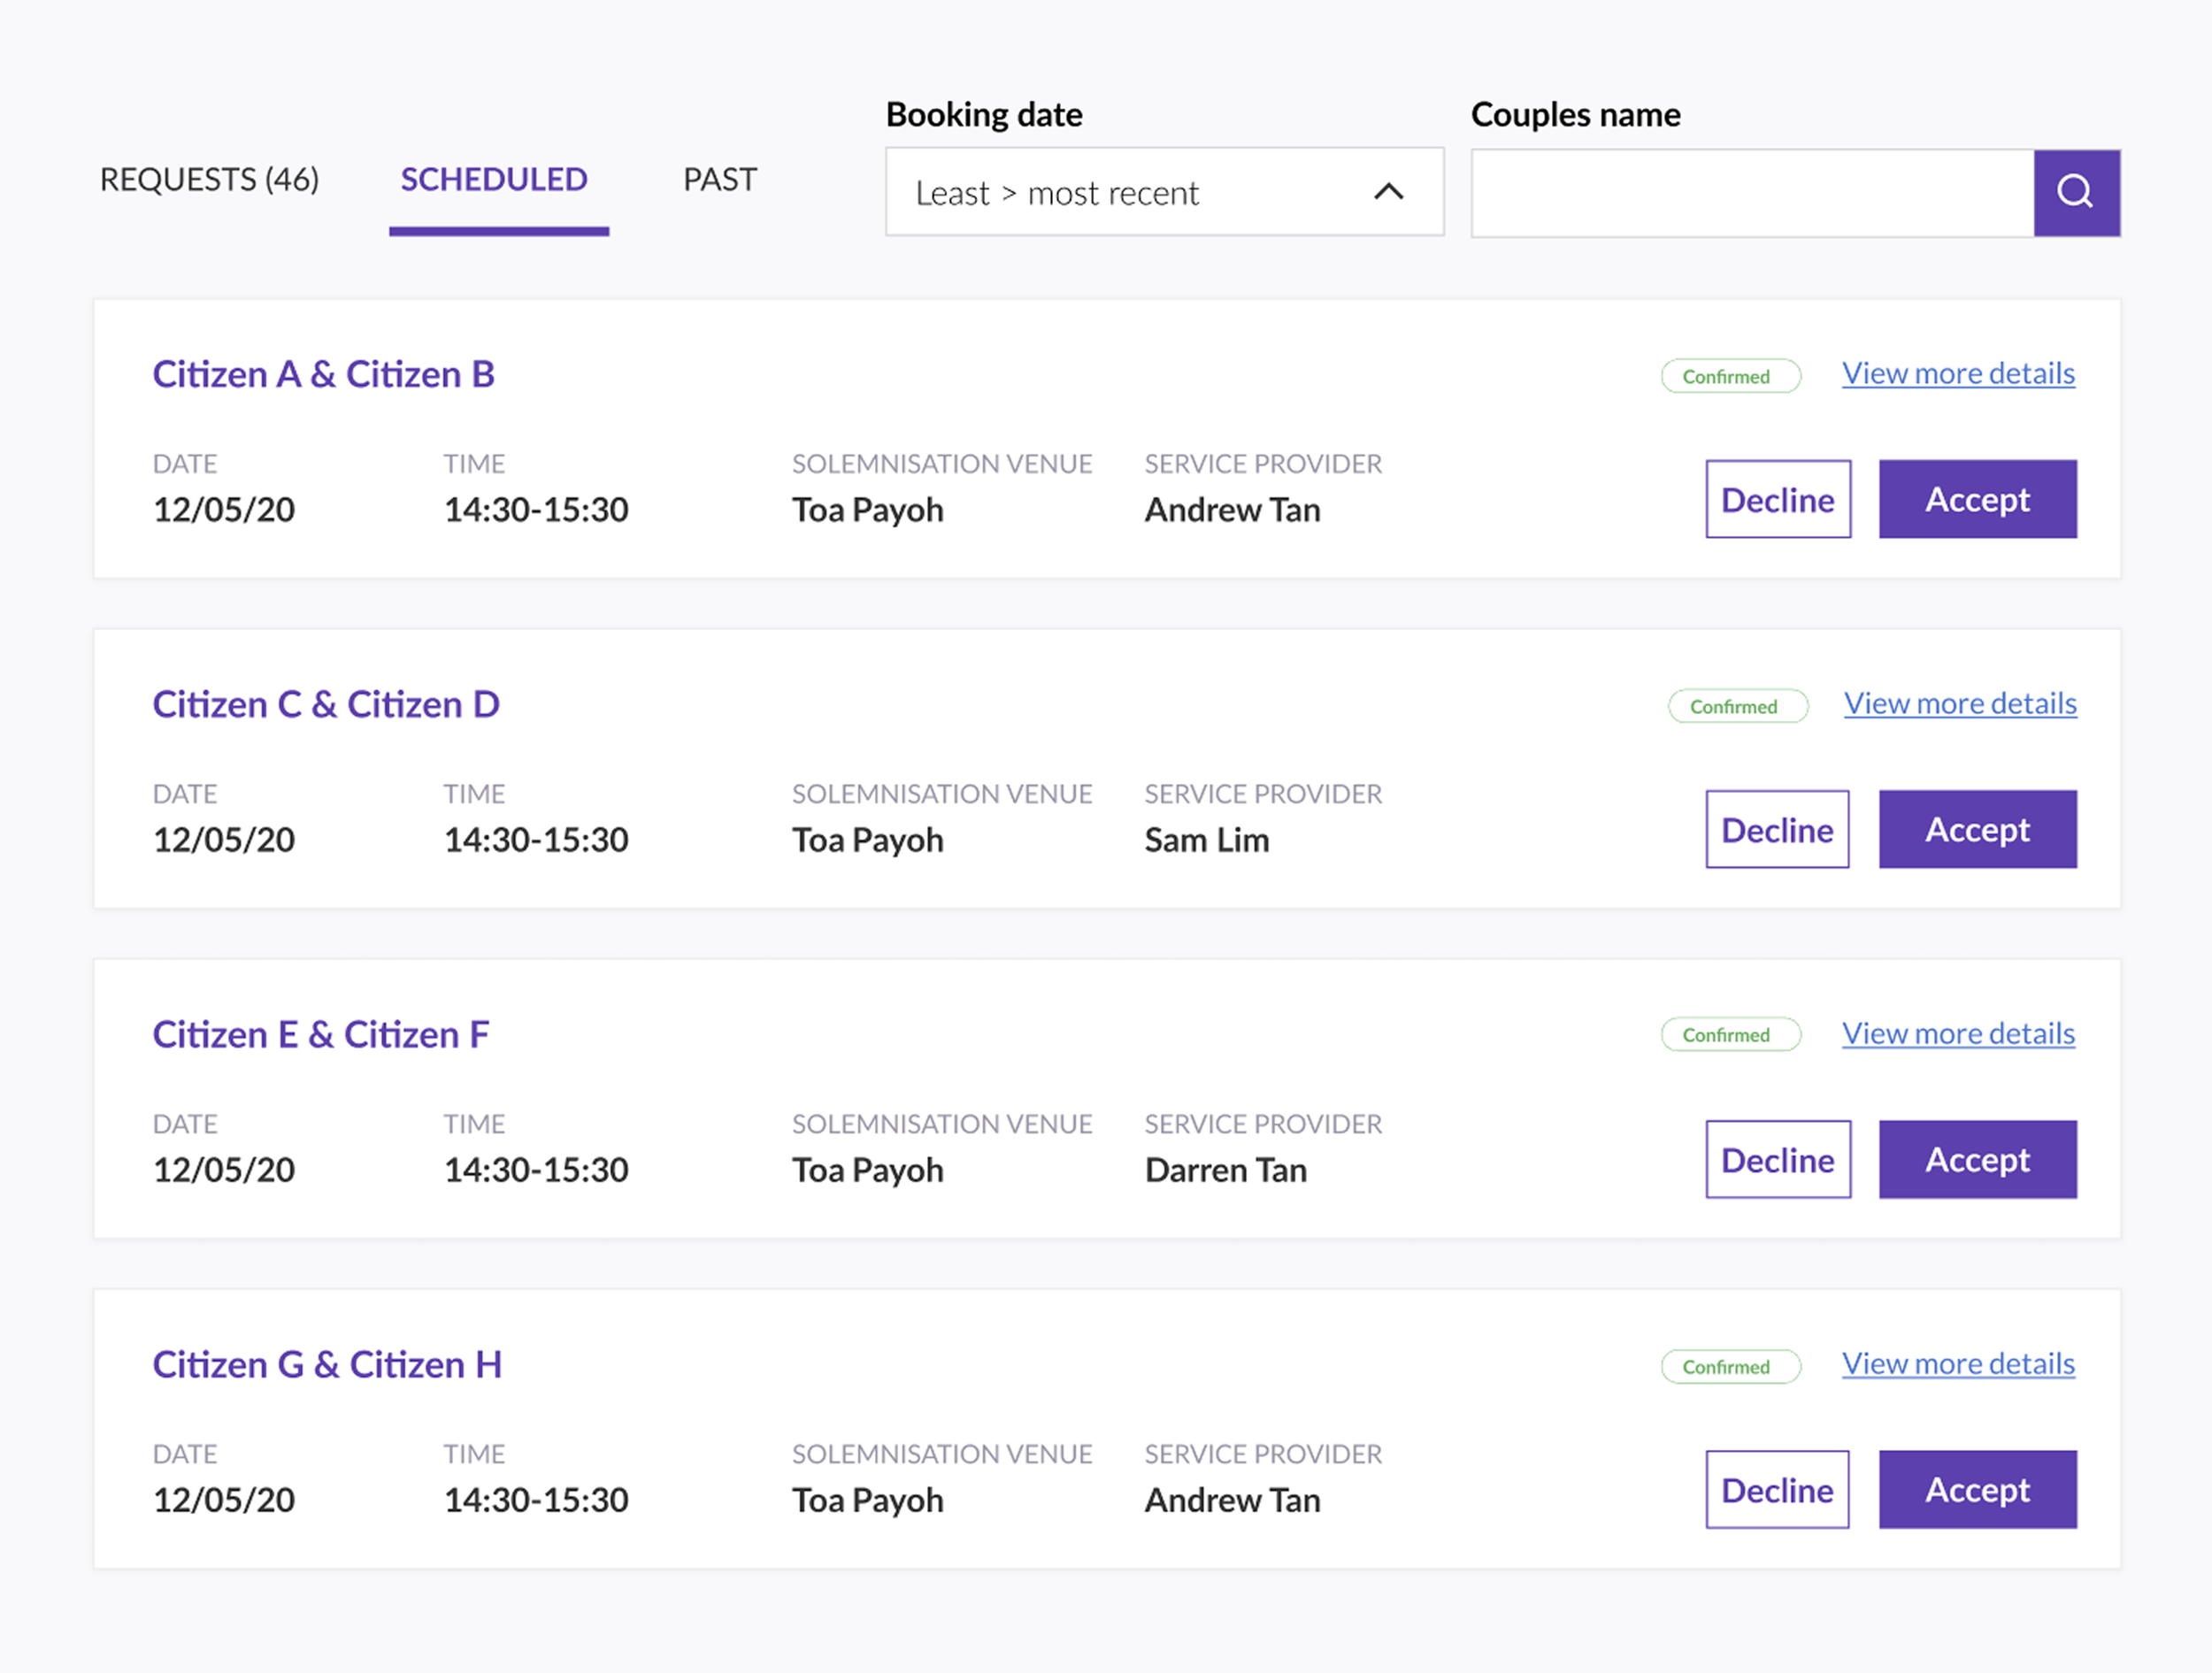Image resolution: width=2212 pixels, height=1673 pixels.
Task: Accept Citizen G & Citizen H booking
Action: (x=1977, y=1489)
